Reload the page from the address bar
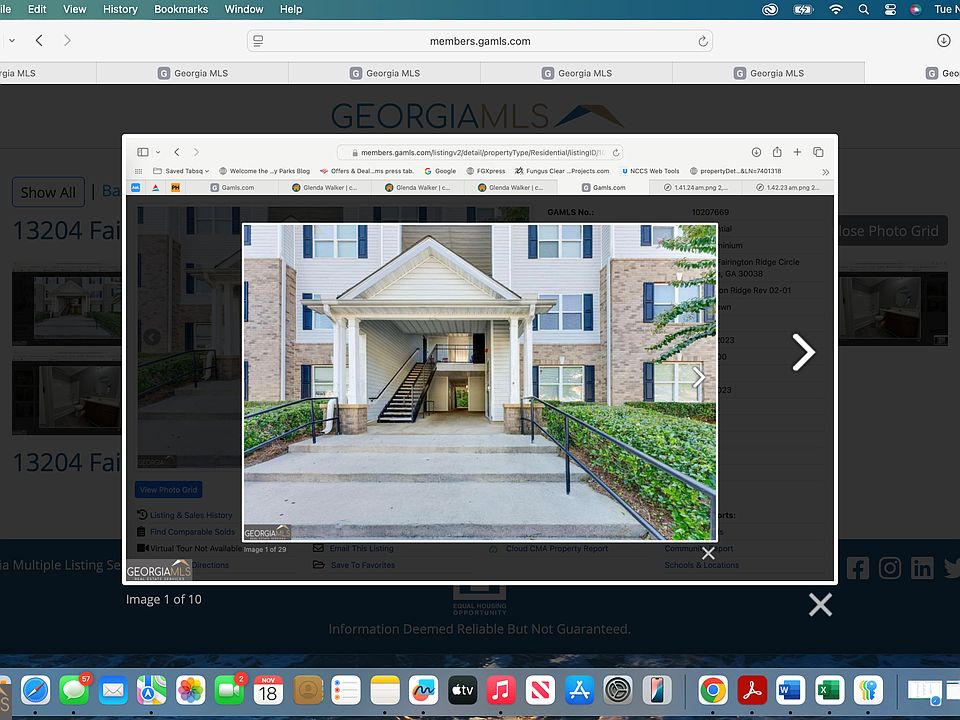This screenshot has height=720, width=960. [x=703, y=41]
